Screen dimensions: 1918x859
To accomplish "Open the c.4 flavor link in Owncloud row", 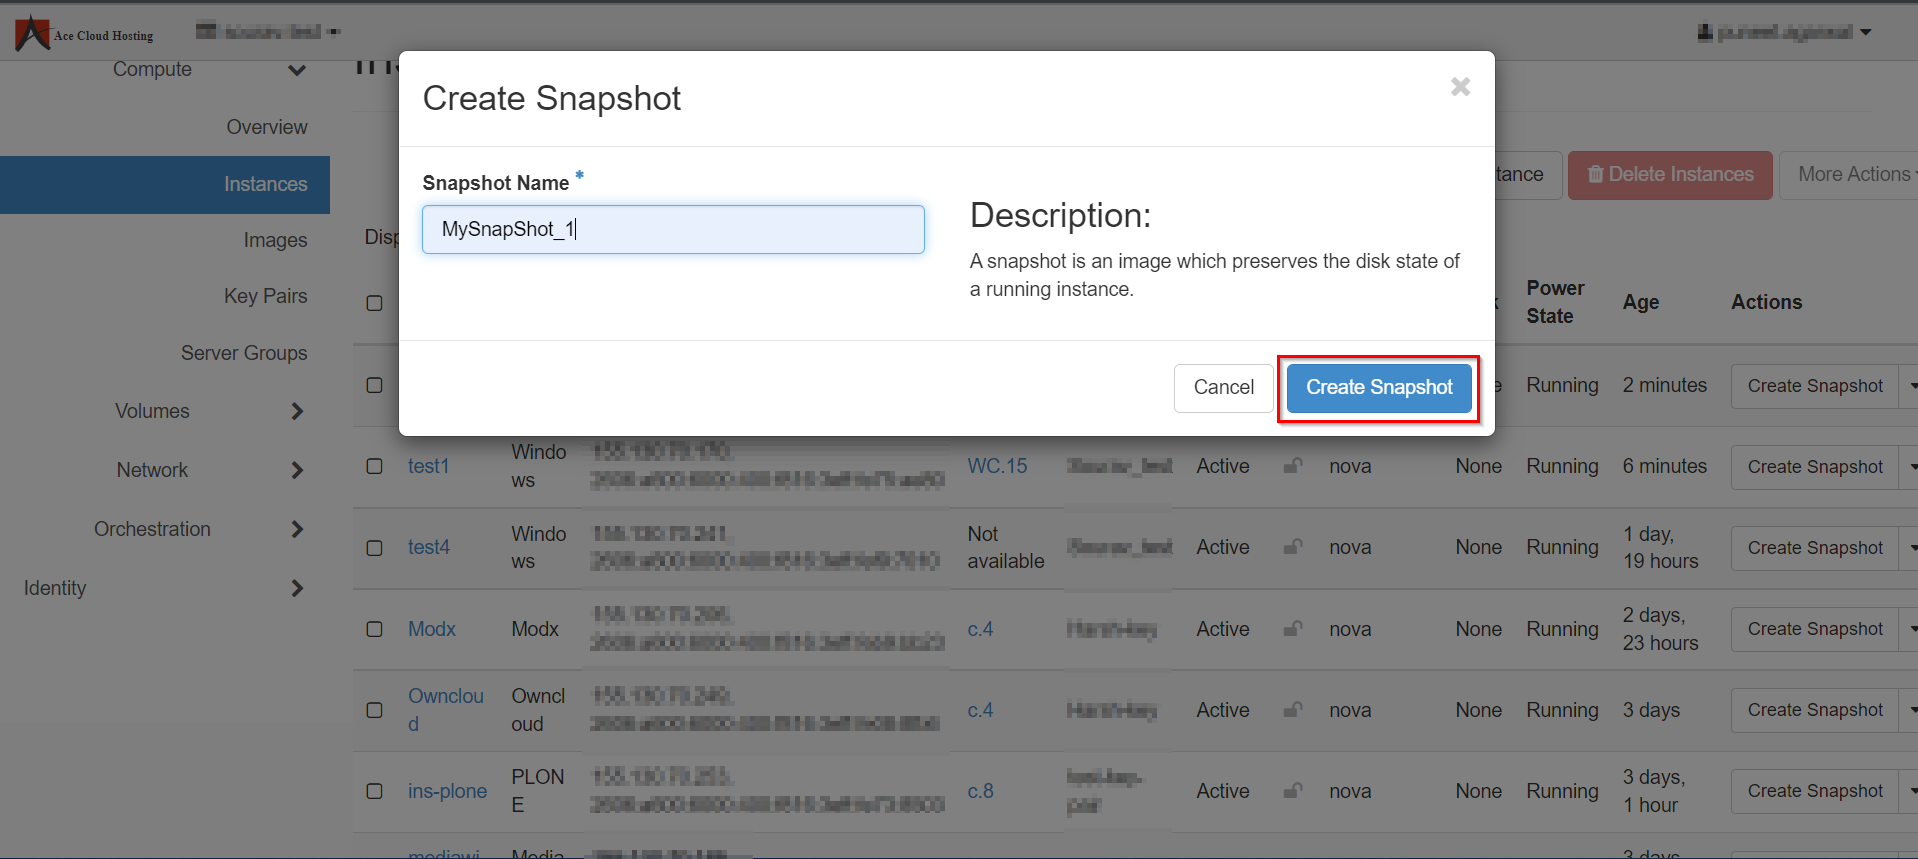I will (980, 710).
